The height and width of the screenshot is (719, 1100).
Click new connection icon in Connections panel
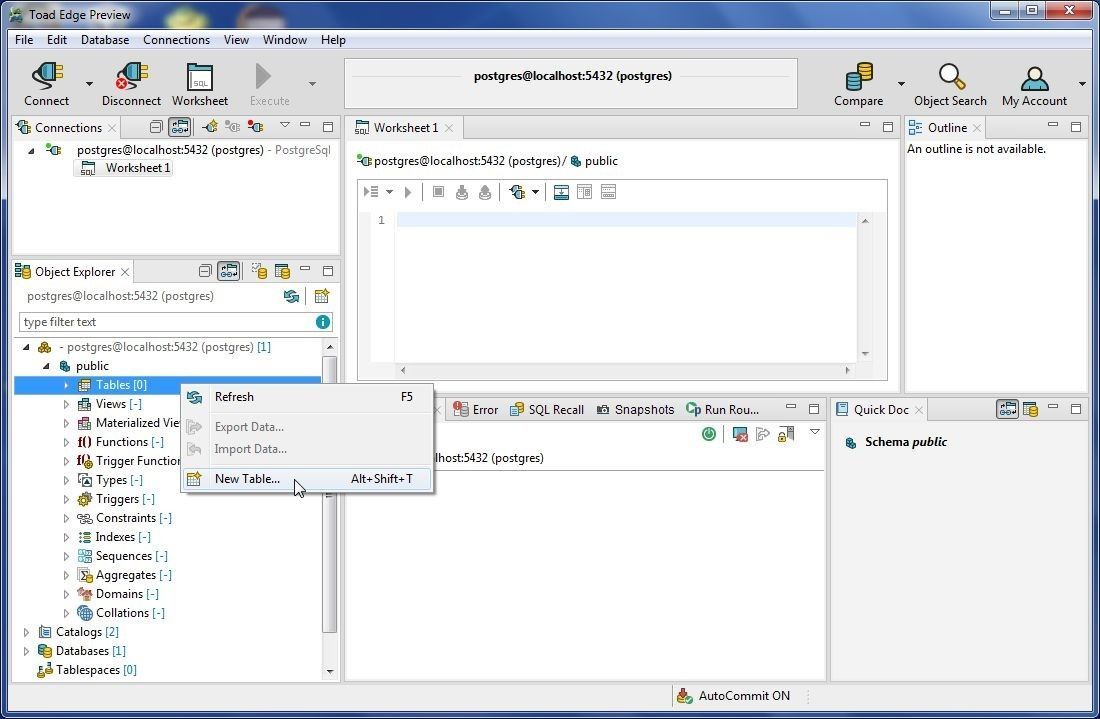tap(210, 127)
